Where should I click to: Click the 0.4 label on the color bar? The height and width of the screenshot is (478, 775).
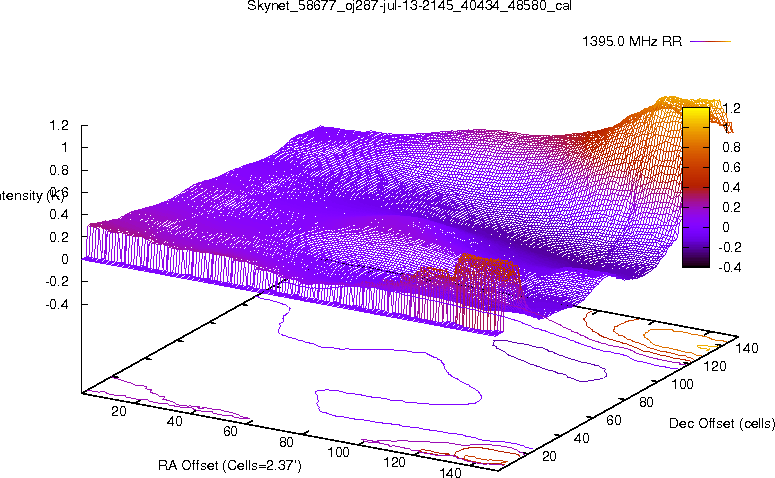click(x=732, y=187)
